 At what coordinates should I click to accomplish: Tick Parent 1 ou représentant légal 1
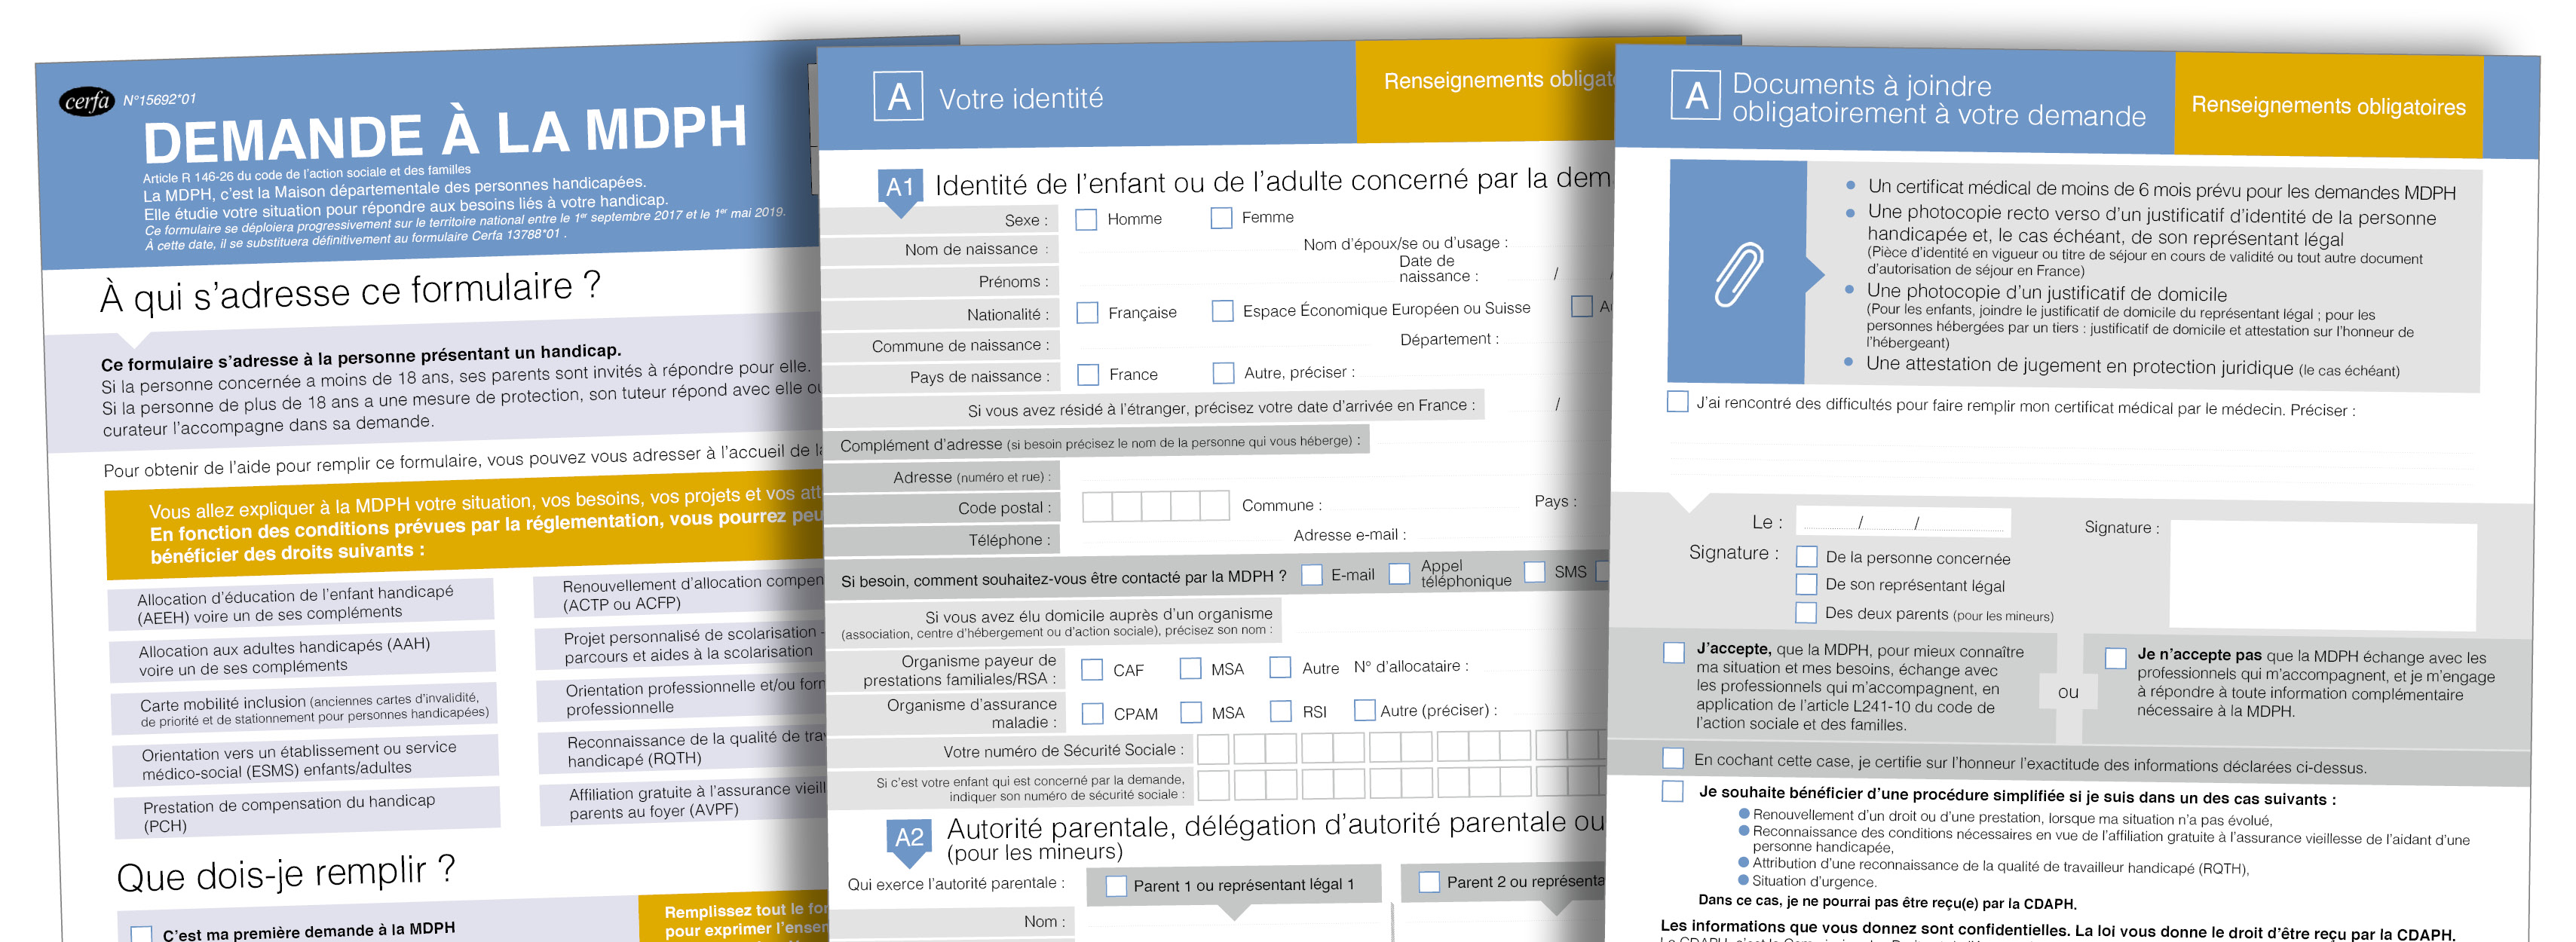click(x=1116, y=886)
